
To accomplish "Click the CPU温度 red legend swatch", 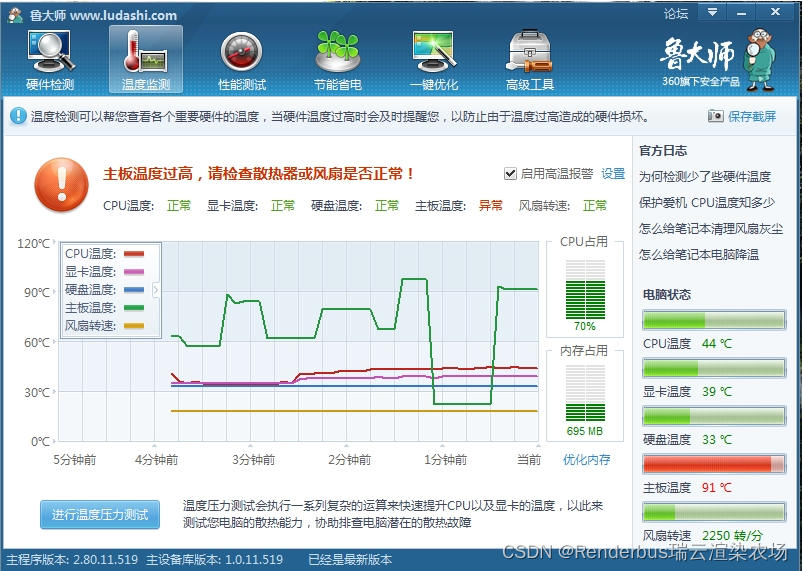I will (x=134, y=253).
